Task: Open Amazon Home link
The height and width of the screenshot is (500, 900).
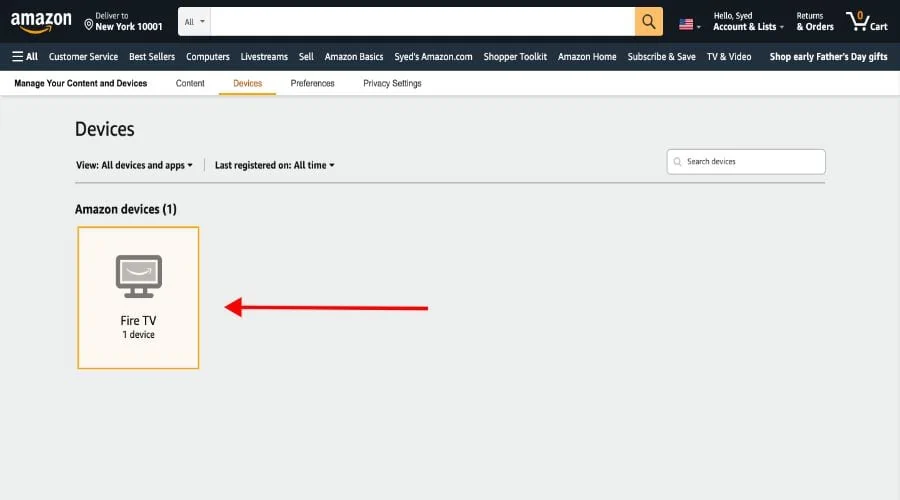Action: point(587,56)
